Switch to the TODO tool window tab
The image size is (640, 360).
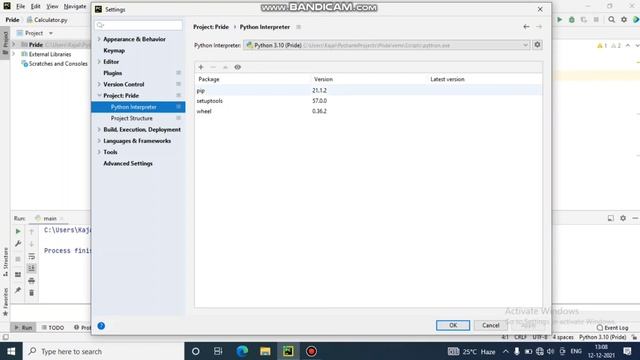pos(53,327)
